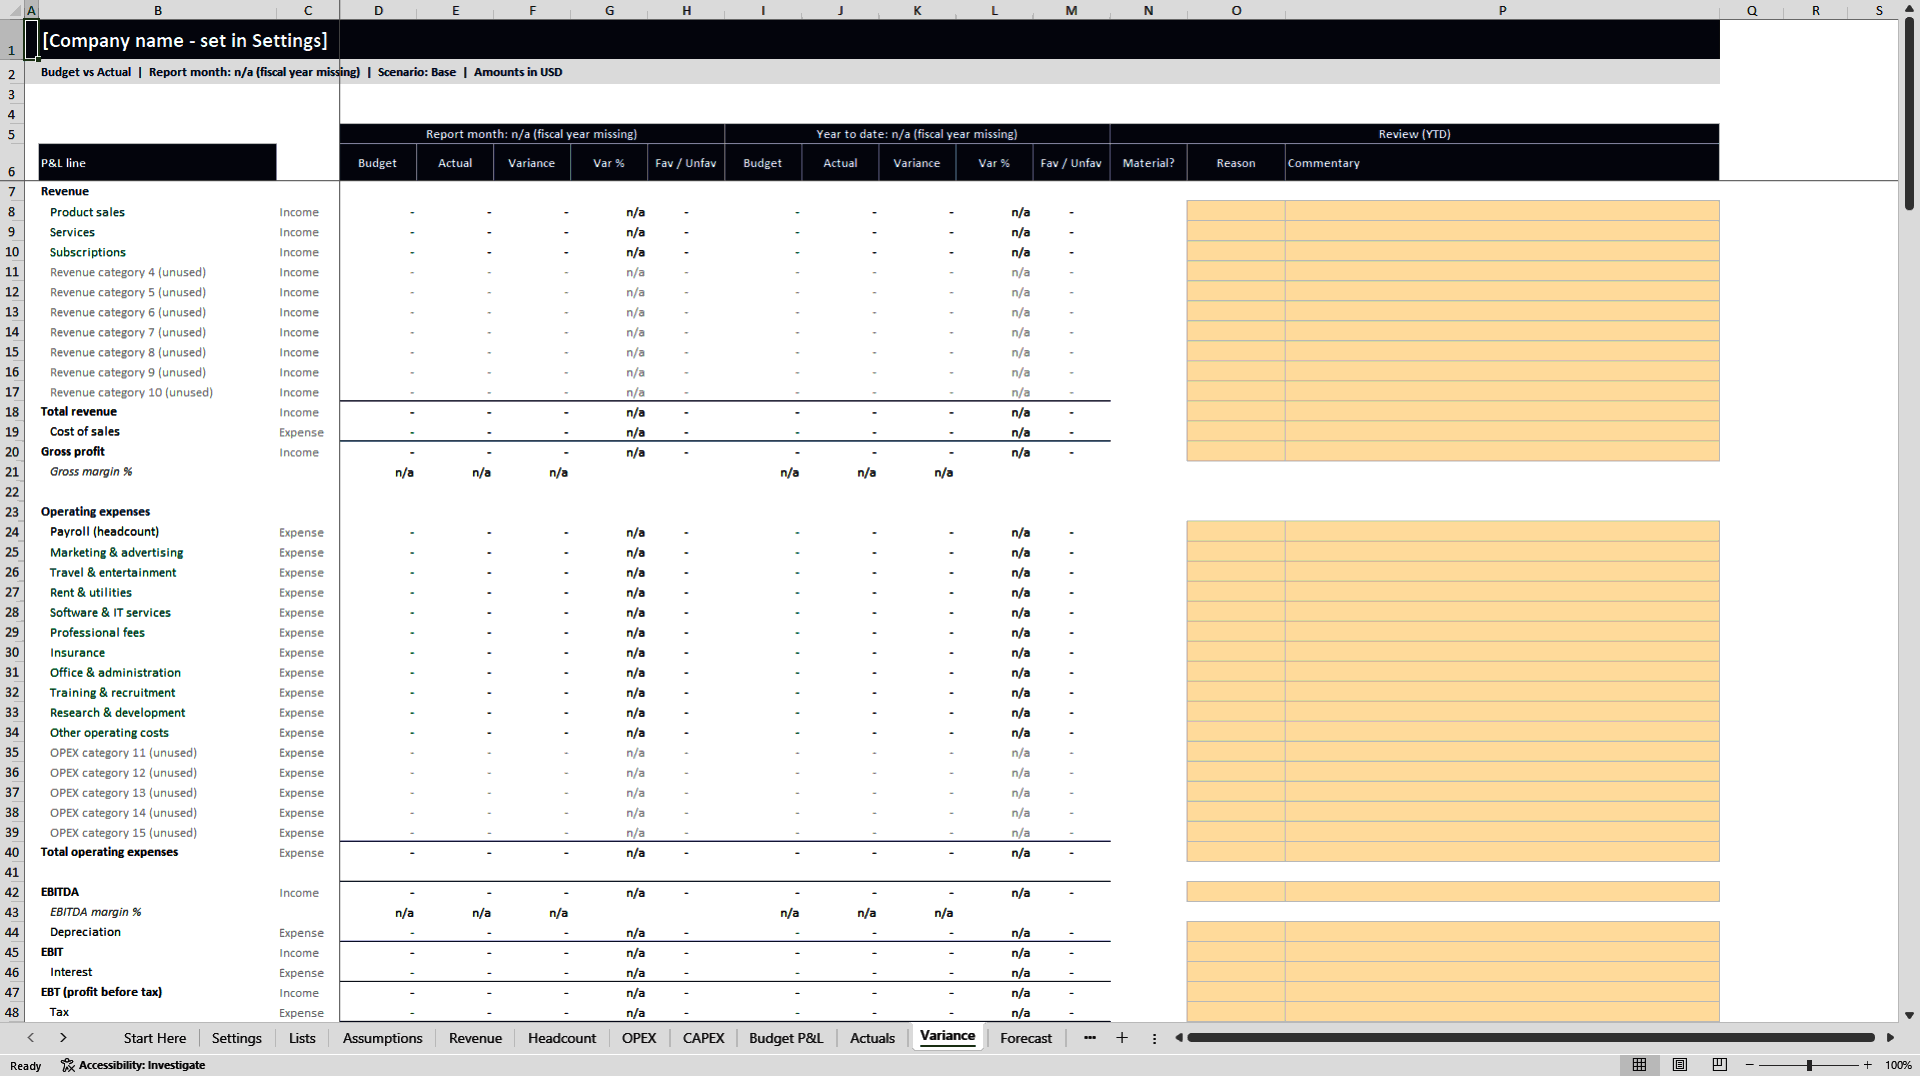The image size is (1920, 1076).
Task: Open the Budget P&L sheet tab
Action: click(786, 1038)
